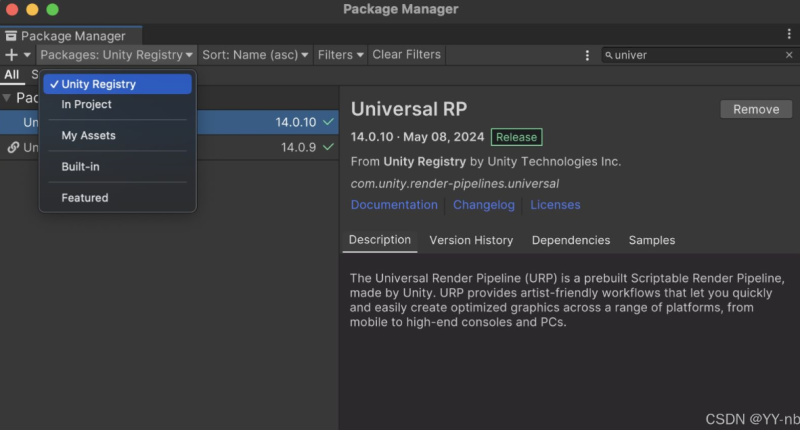Collapse the Packages group disclosure triangle
Viewport: 800px width, 430px height.
pos(7,98)
